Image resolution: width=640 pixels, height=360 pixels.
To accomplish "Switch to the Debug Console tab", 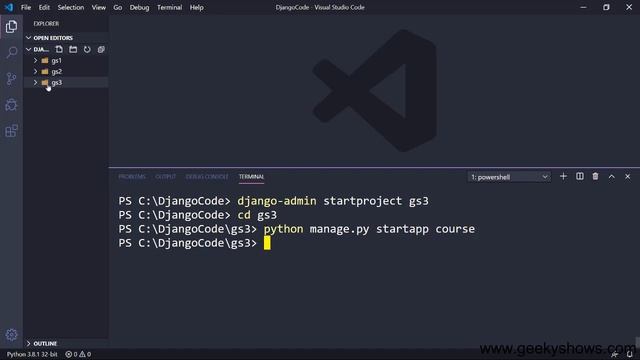I will (207, 177).
